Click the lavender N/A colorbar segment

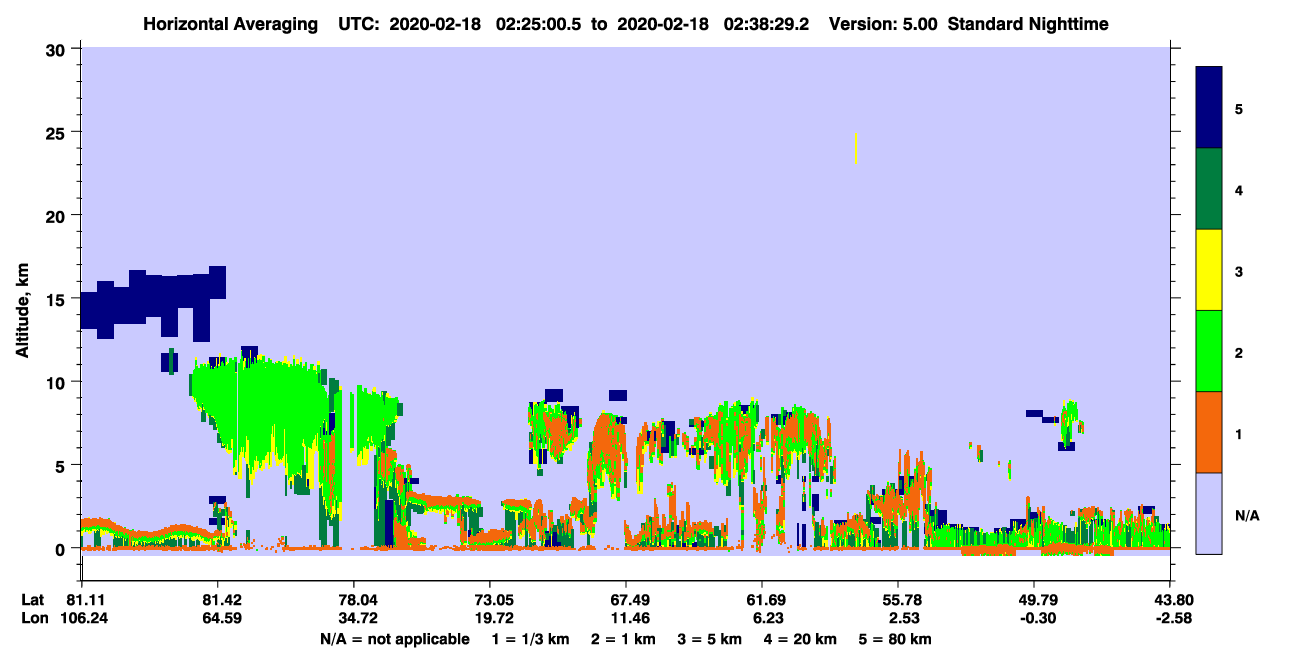pyautogui.click(x=1209, y=513)
